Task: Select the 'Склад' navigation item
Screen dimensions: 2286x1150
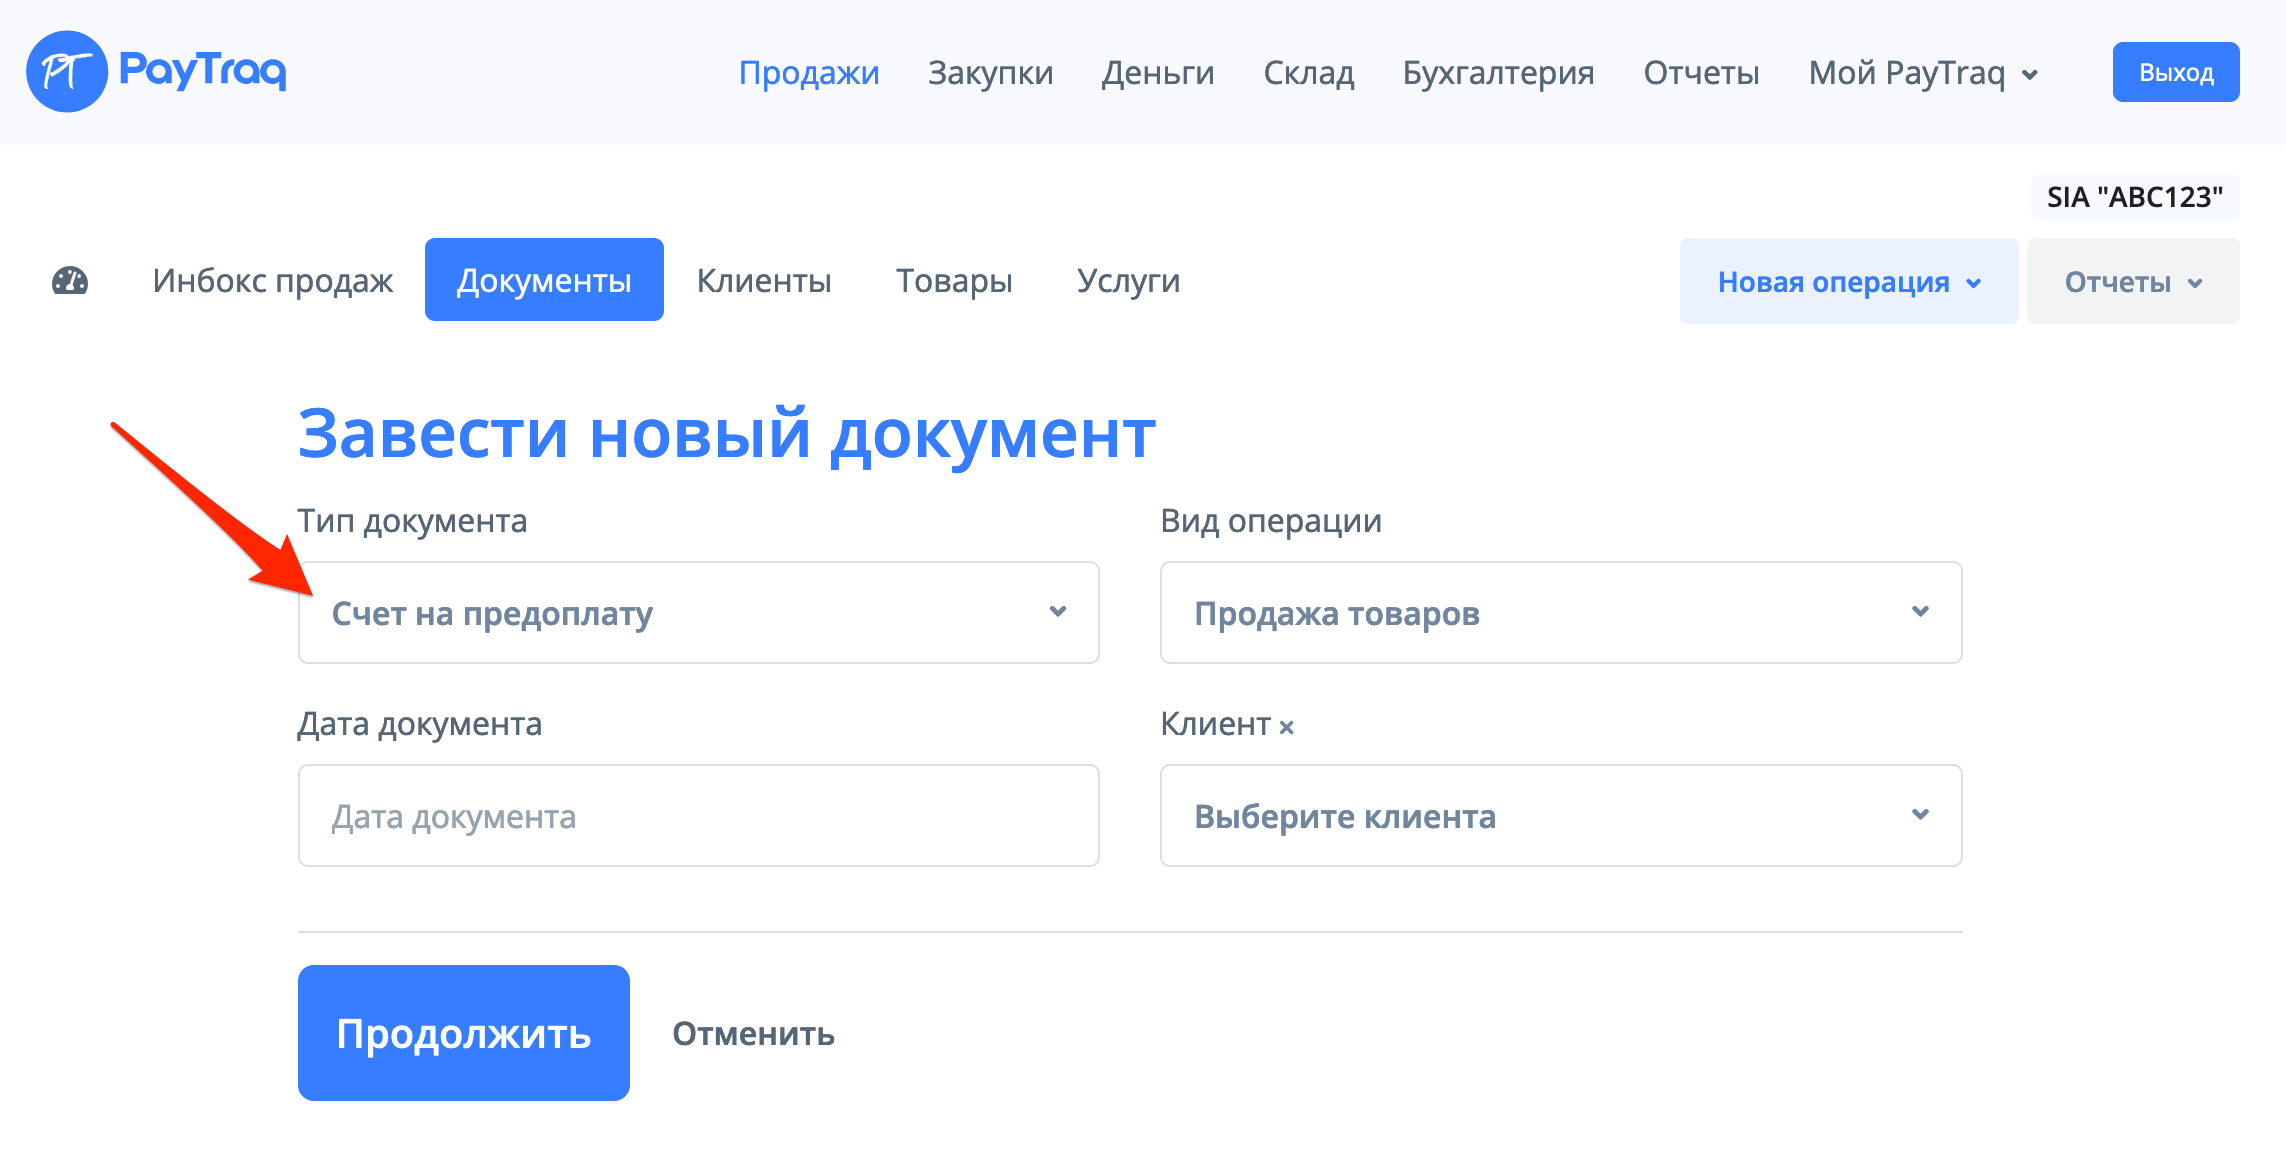Action: point(1310,73)
